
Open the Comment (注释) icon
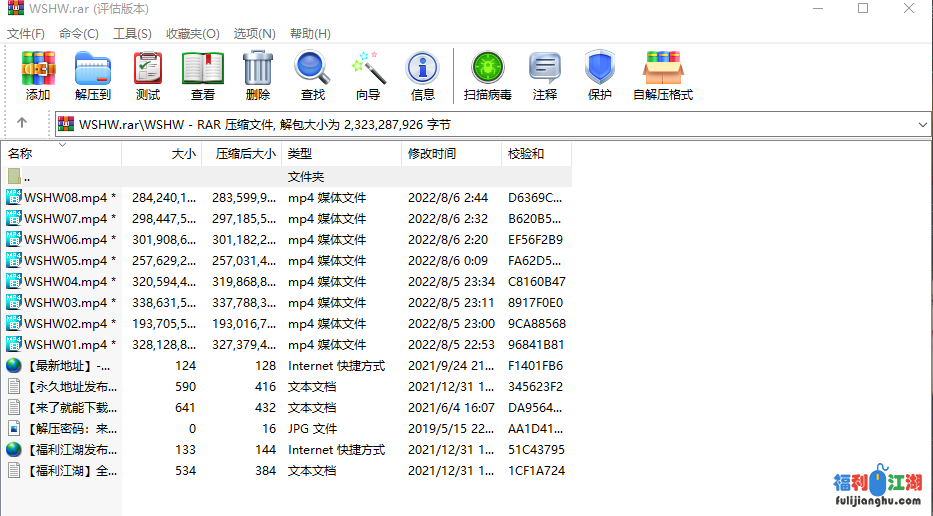coord(545,75)
